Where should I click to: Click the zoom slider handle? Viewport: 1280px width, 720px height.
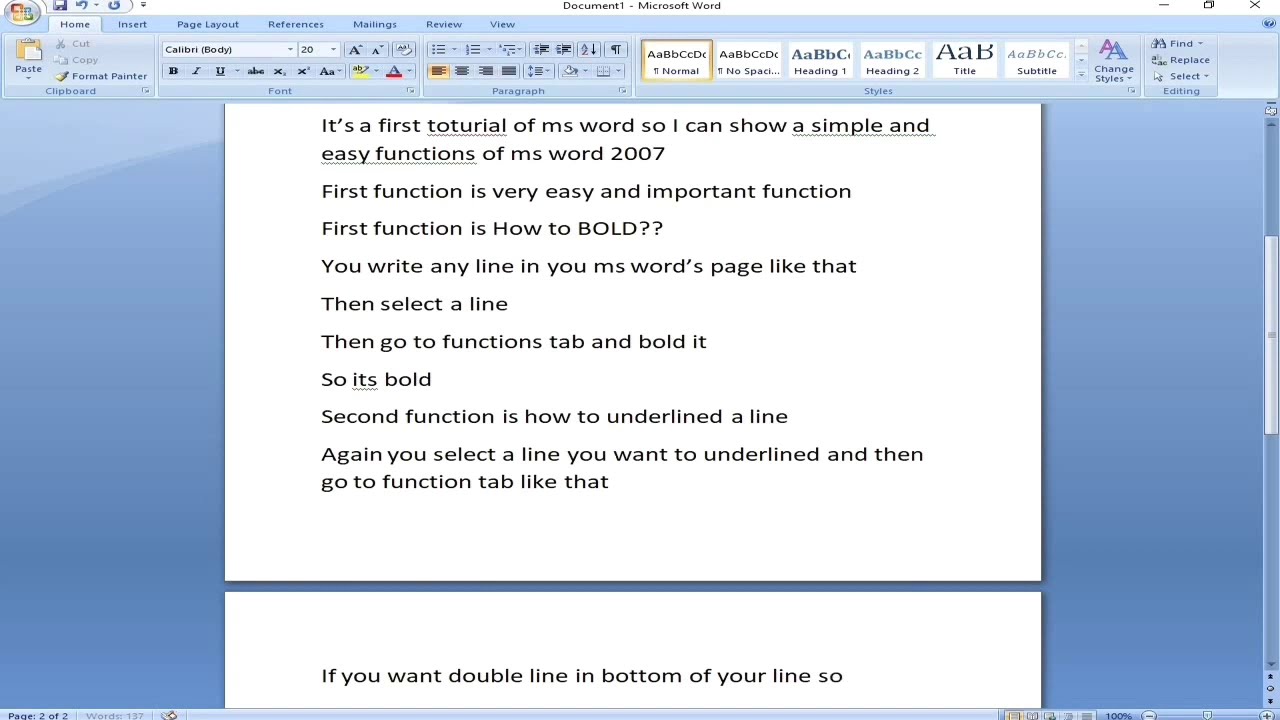coord(1208,715)
